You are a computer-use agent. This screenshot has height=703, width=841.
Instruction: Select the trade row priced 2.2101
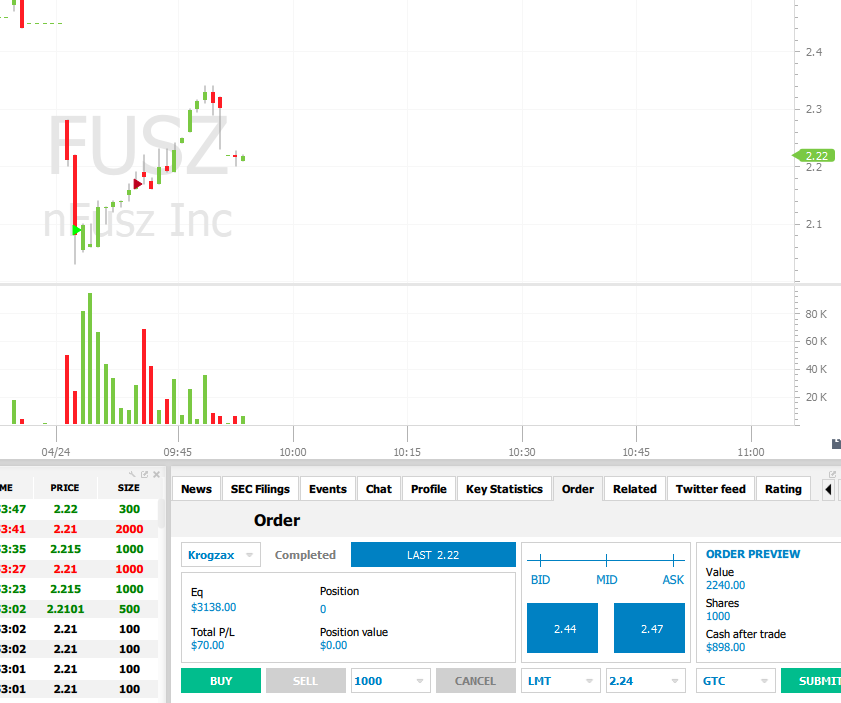pyautogui.click(x=79, y=609)
